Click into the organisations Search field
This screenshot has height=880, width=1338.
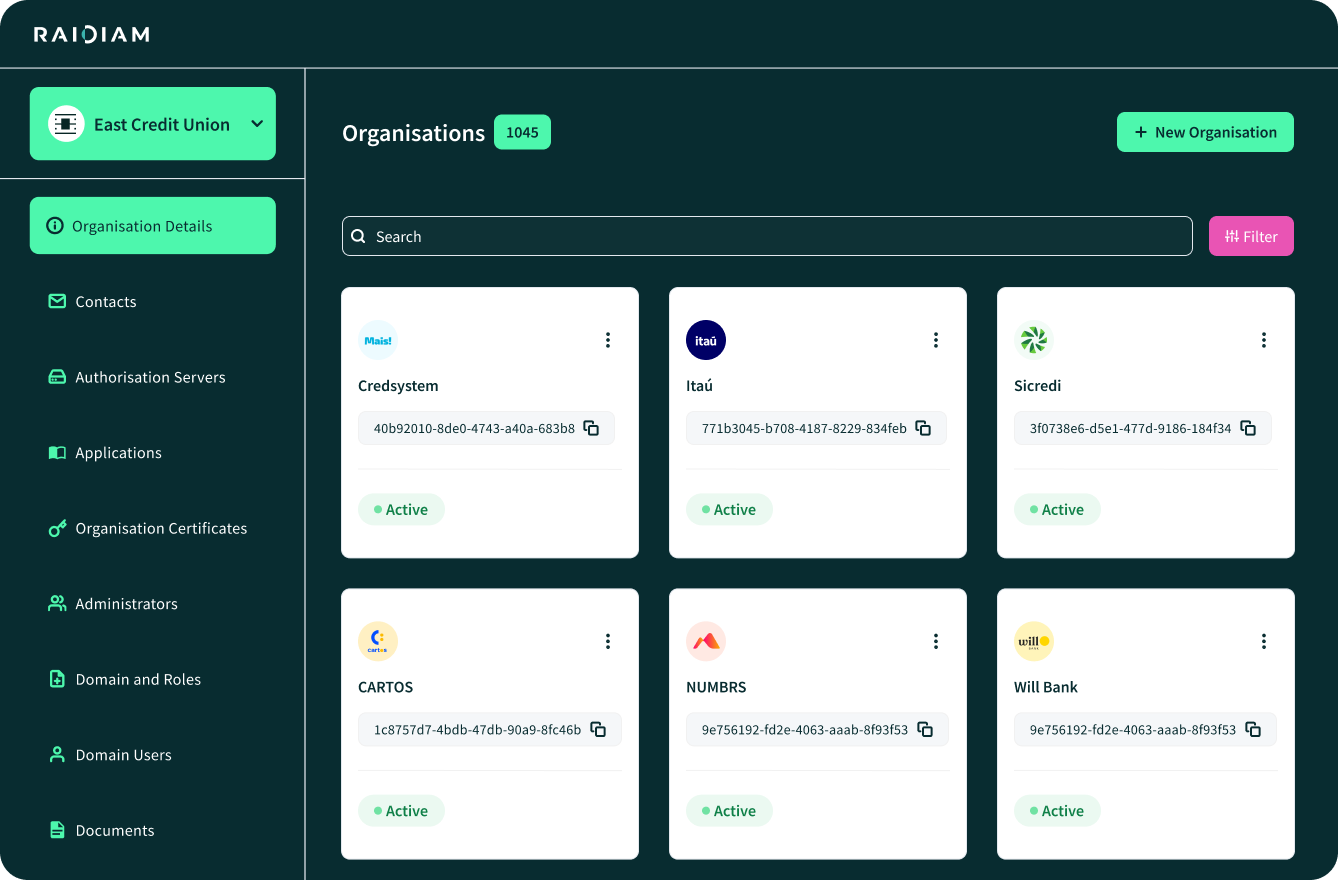pyautogui.click(x=766, y=236)
